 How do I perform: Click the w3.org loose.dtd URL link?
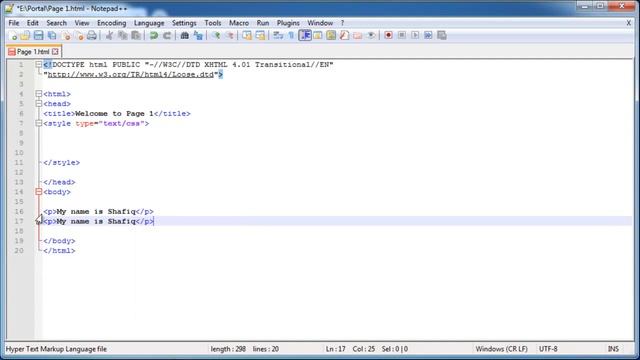pos(131,74)
